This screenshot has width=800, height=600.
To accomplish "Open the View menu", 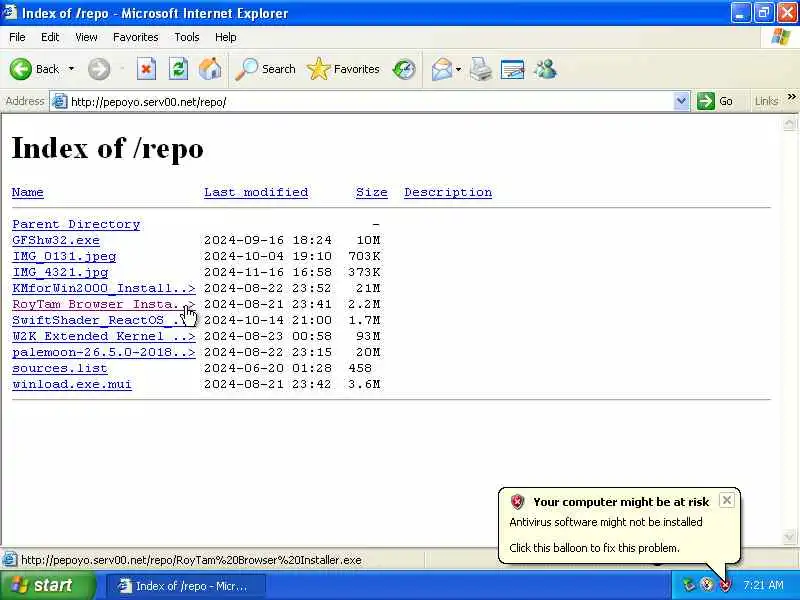I will 86,37.
